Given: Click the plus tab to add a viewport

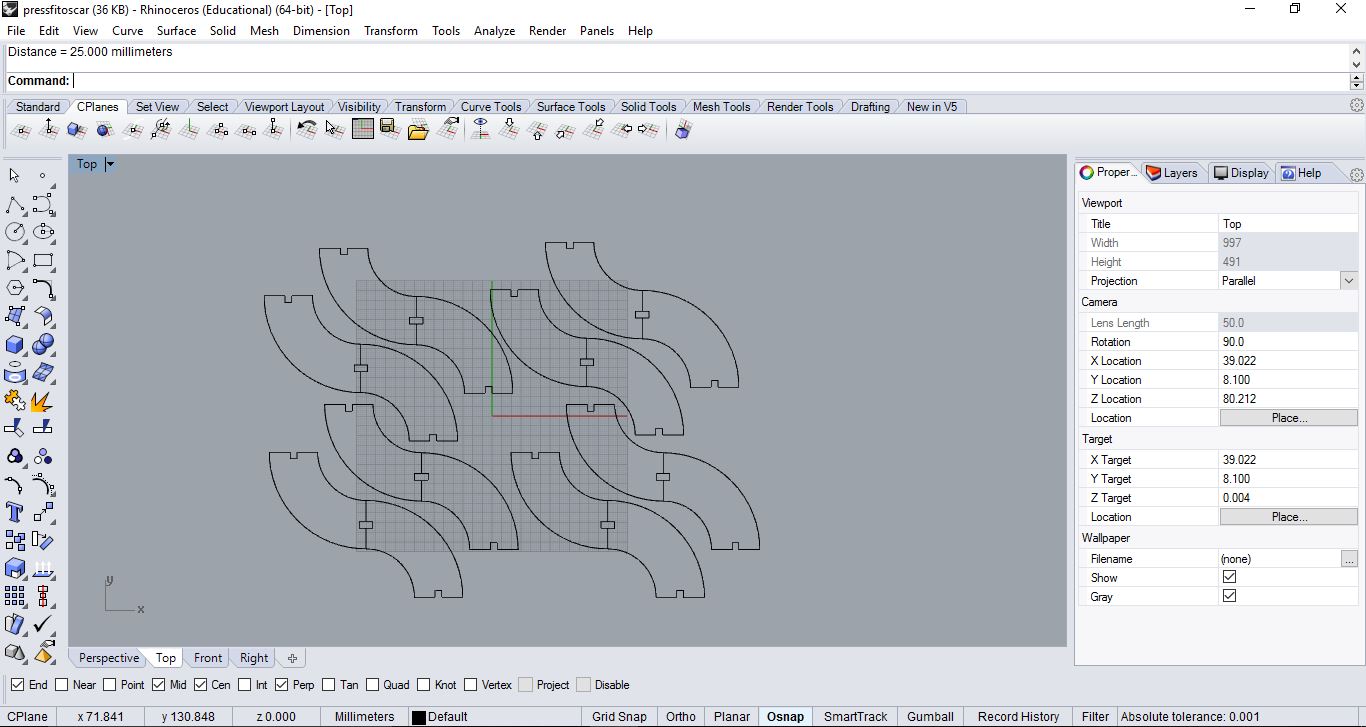Looking at the screenshot, I should tap(292, 658).
